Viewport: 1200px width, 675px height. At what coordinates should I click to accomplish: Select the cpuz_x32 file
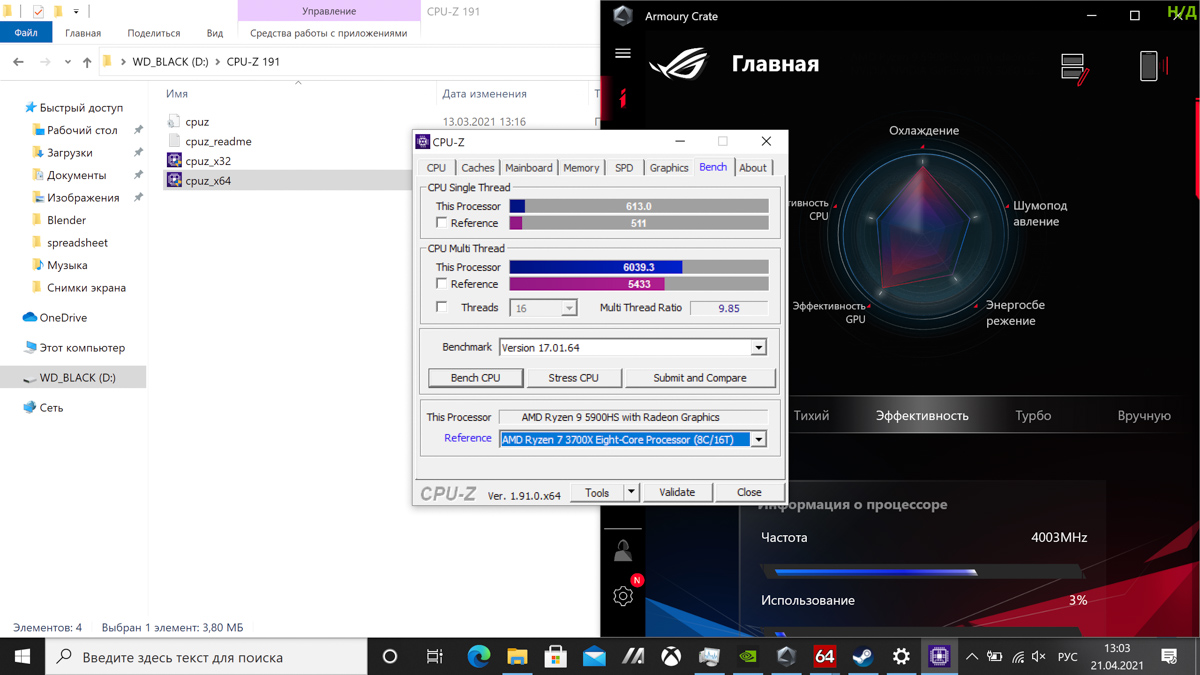(x=208, y=161)
